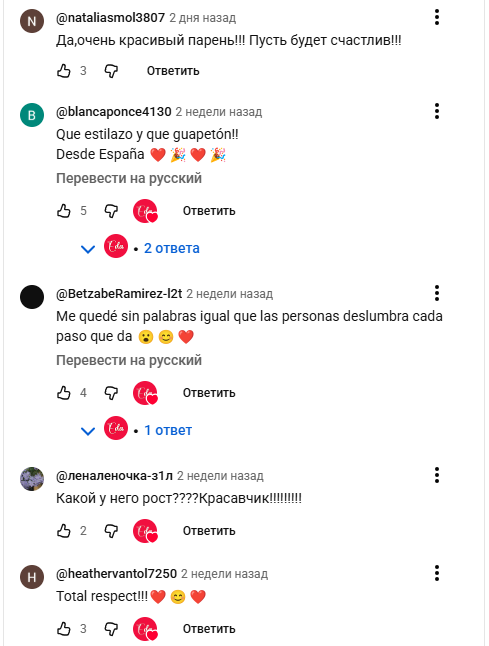Open the options menu for @BetzabeRamirez-l2t's comment
The width and height of the screenshot is (489, 646).
[437, 293]
